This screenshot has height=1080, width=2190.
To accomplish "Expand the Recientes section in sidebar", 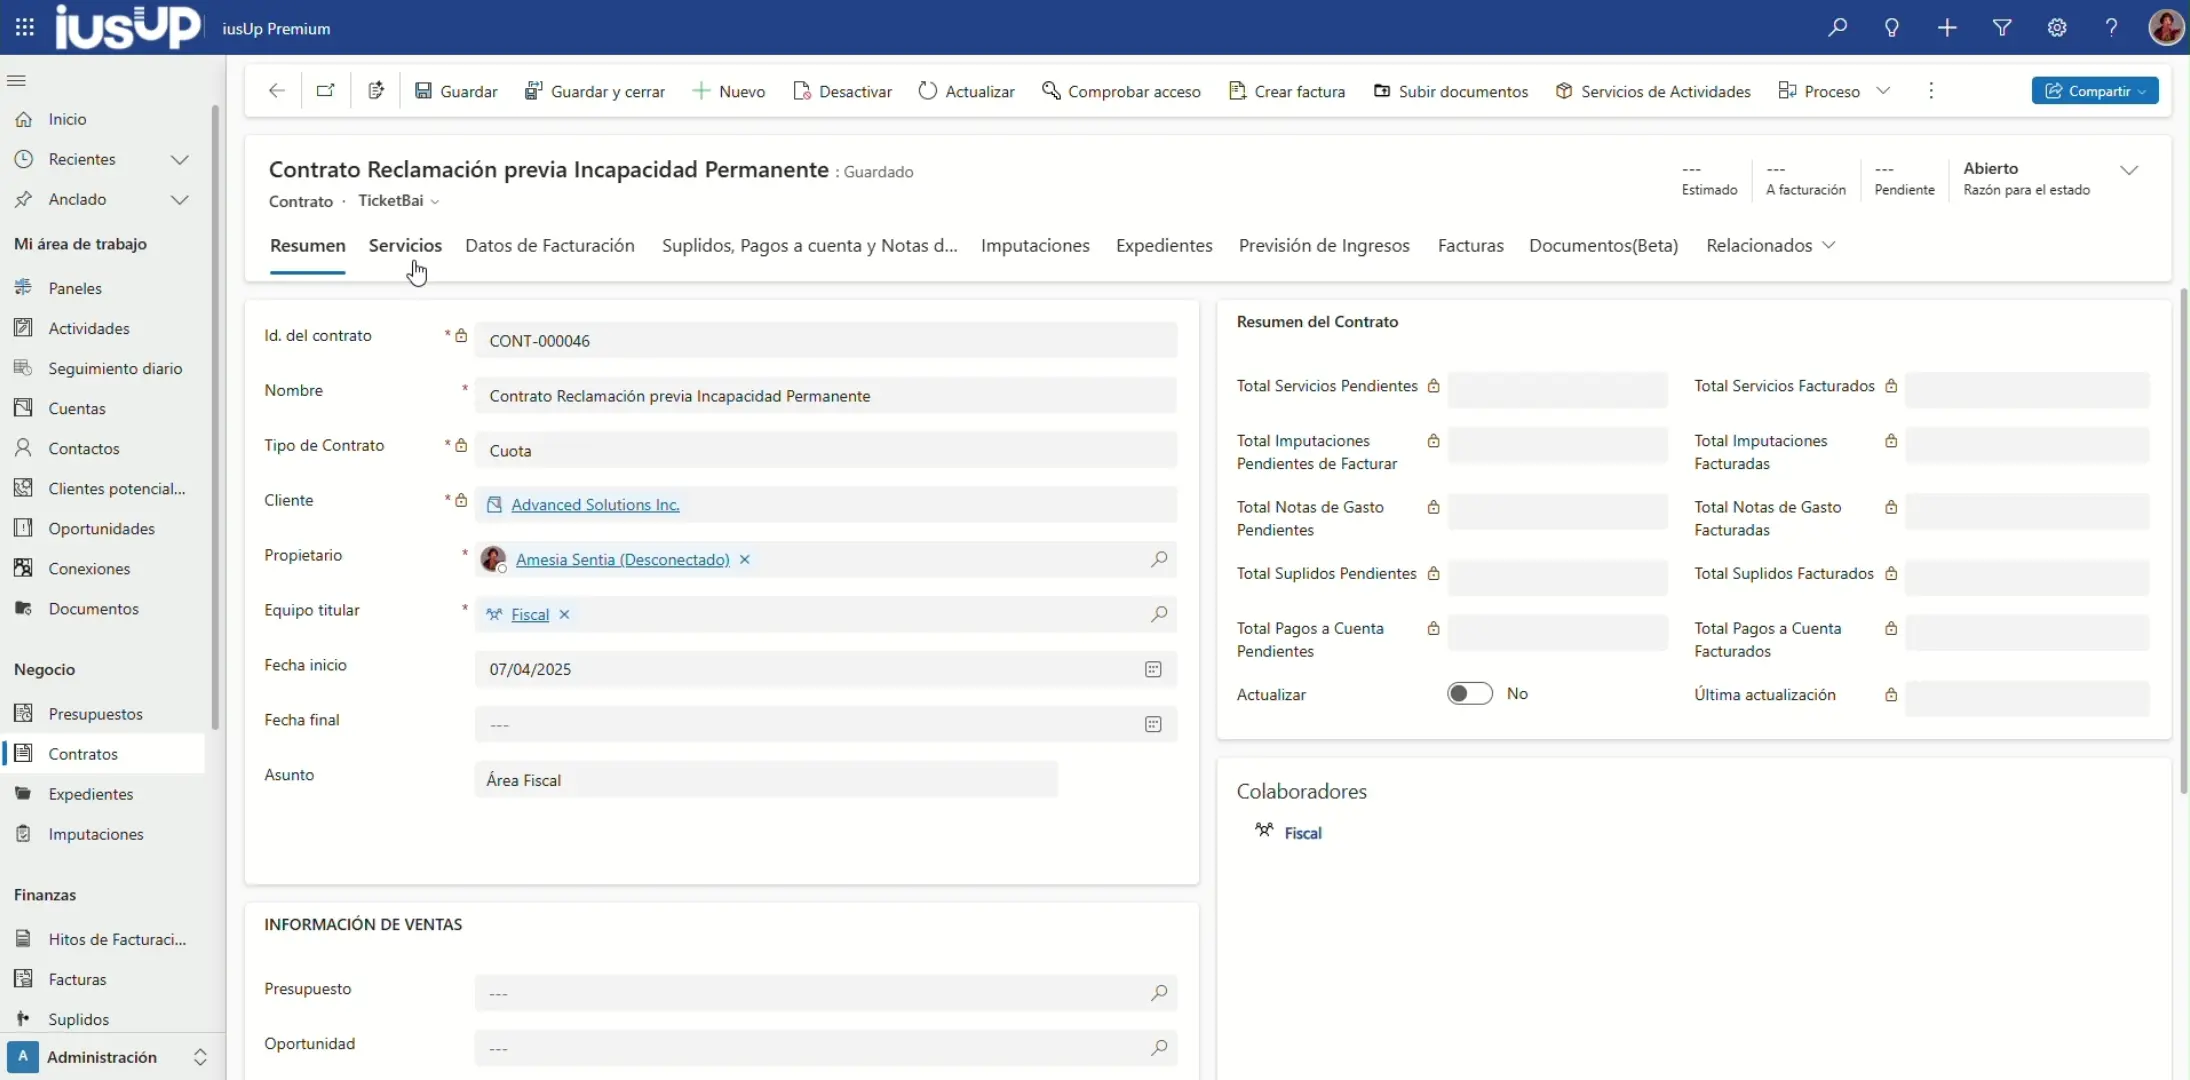I will pyautogui.click(x=179, y=159).
